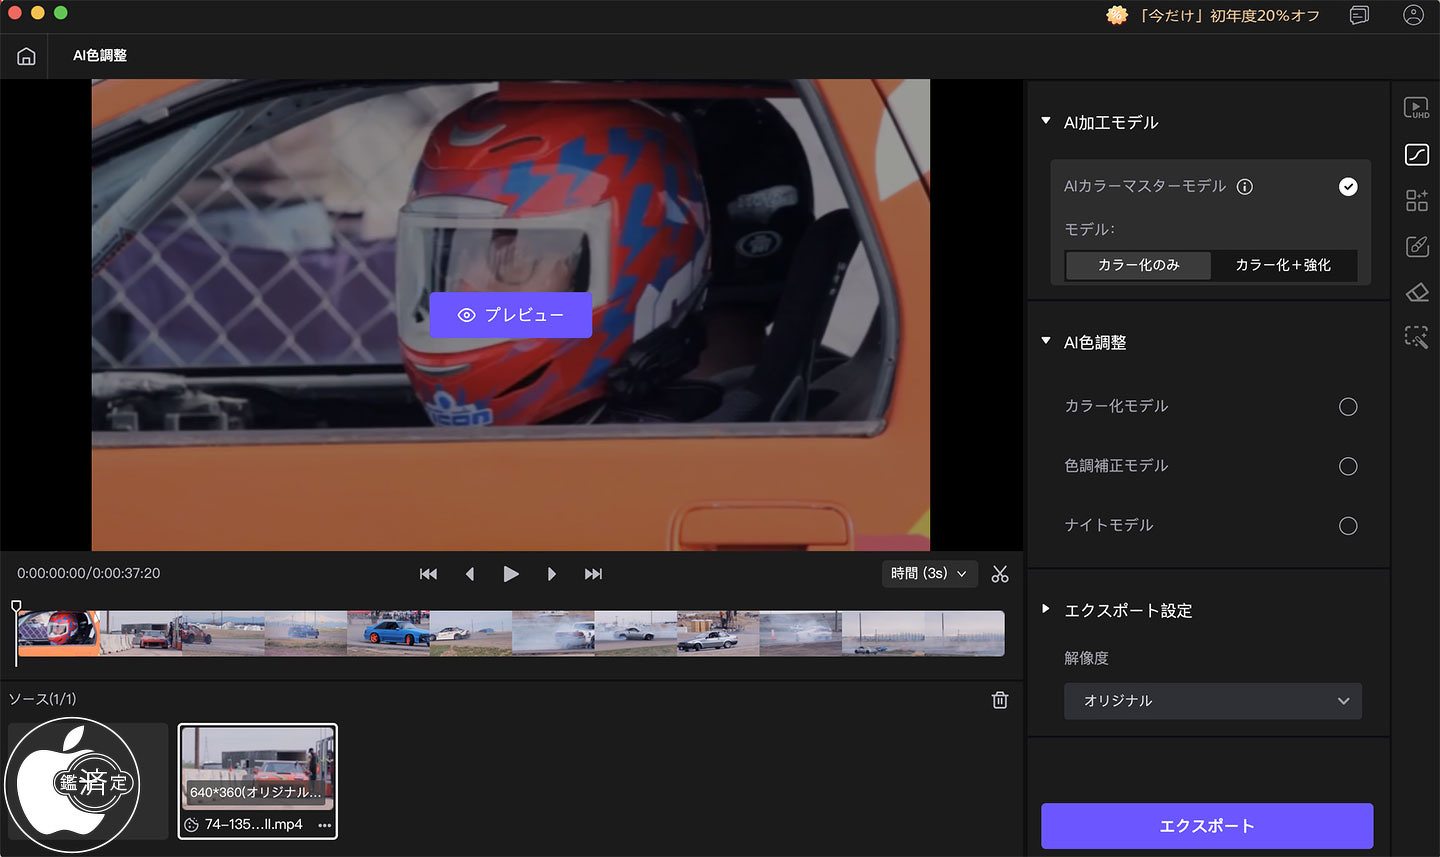Click the プレビュー button on the video
Image resolution: width=1440 pixels, height=857 pixels.
510,315
